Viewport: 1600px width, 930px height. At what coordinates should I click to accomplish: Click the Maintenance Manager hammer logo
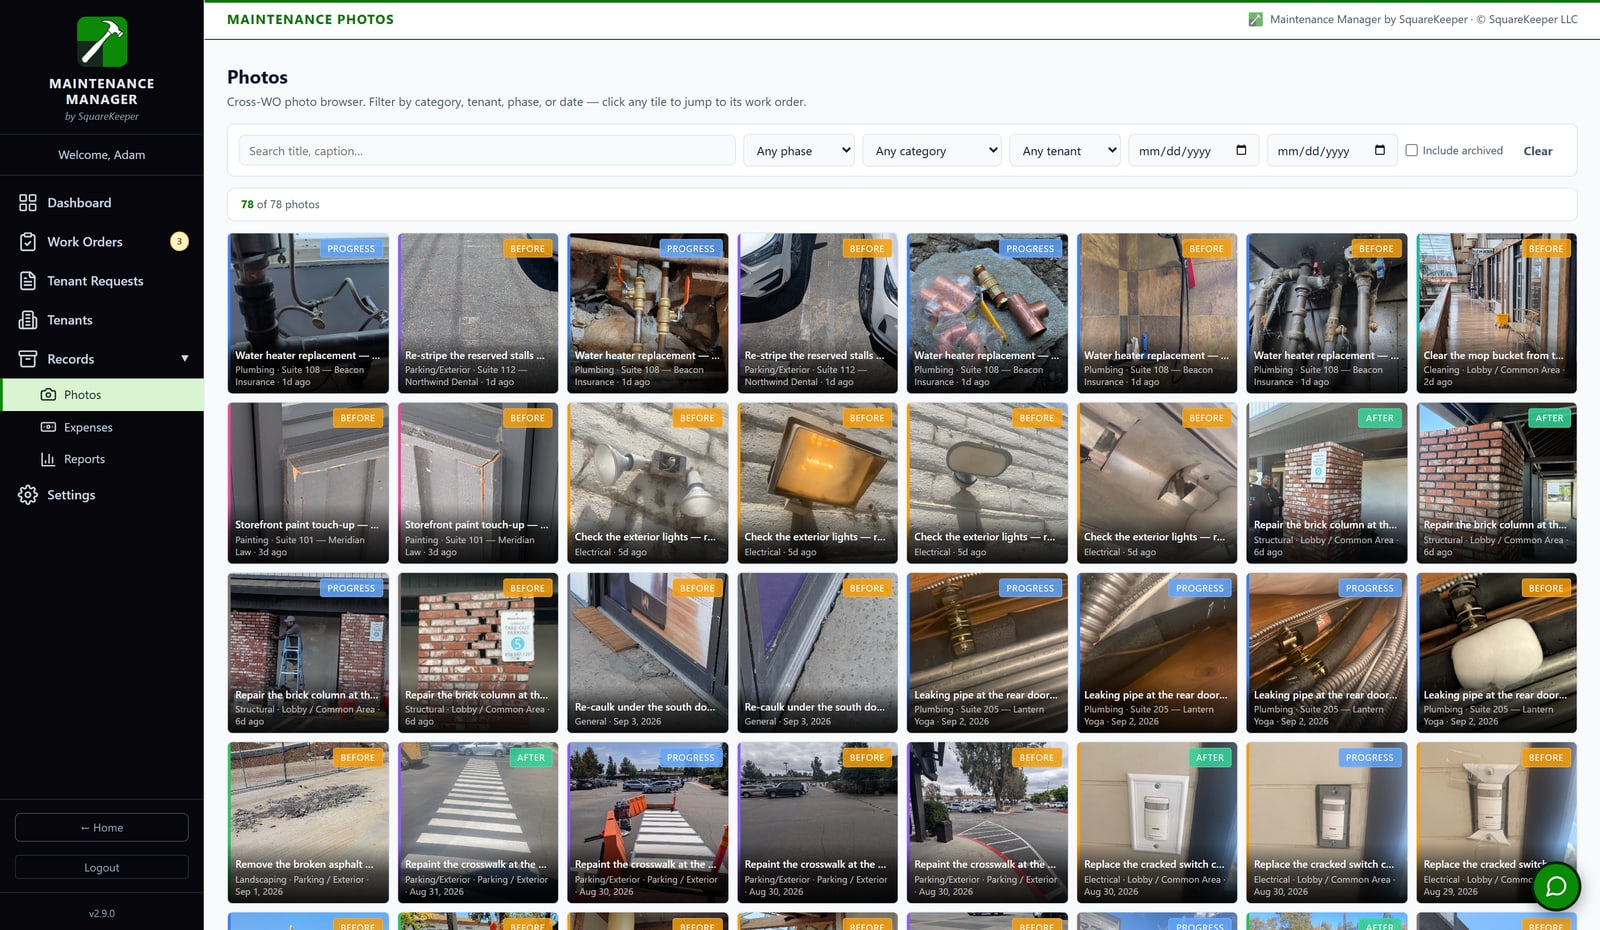[x=102, y=41]
